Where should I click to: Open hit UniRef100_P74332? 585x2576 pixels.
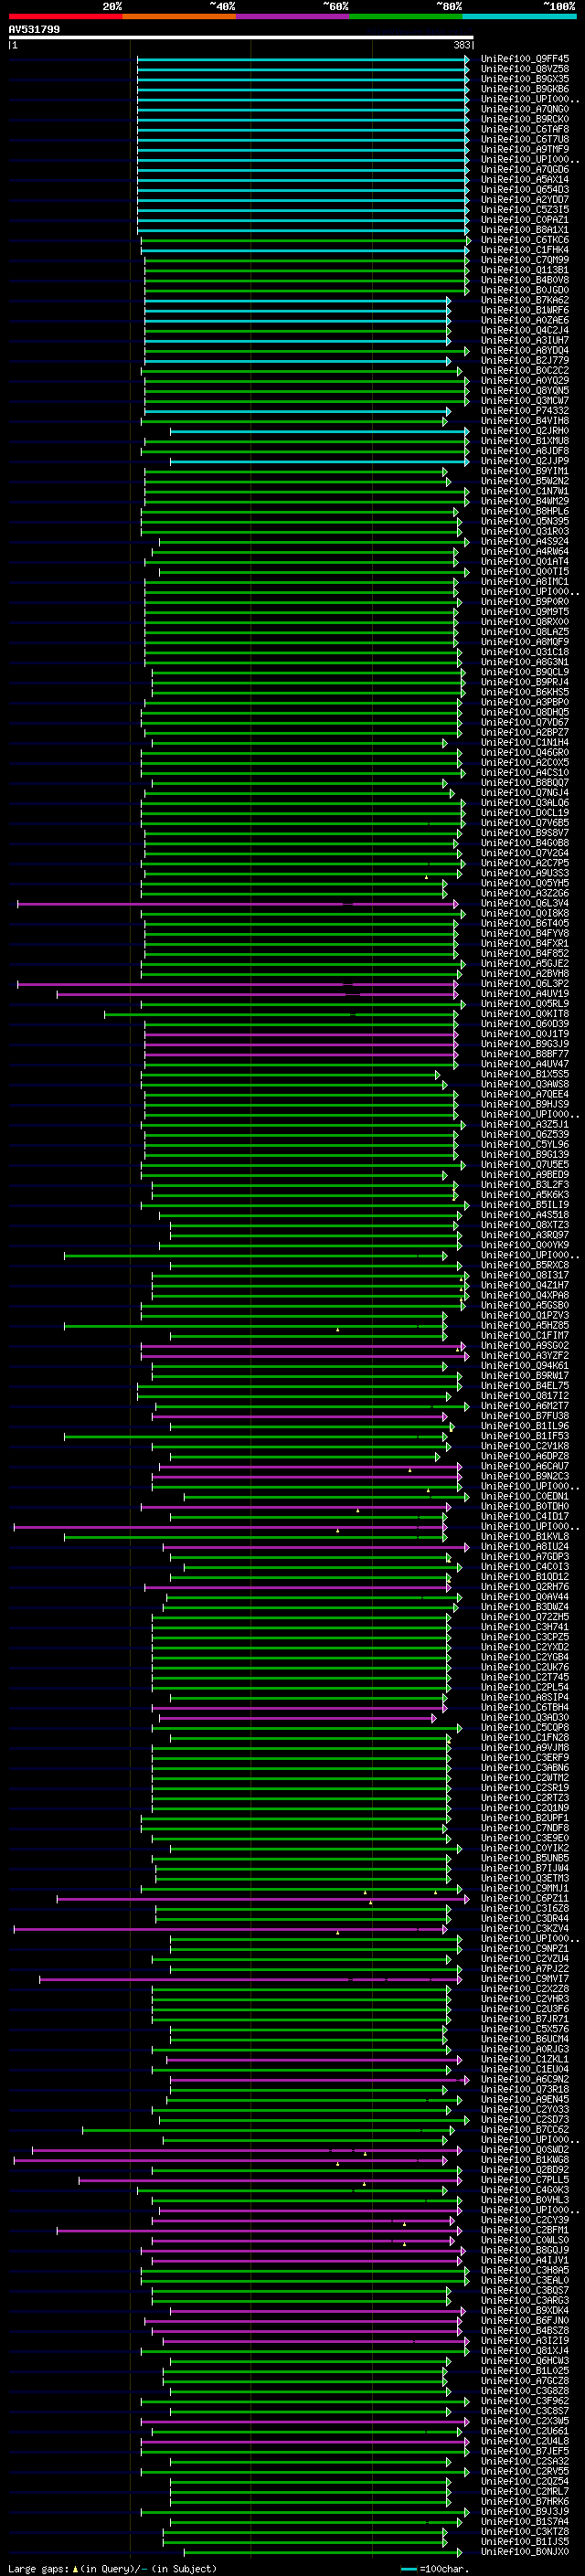[525, 410]
